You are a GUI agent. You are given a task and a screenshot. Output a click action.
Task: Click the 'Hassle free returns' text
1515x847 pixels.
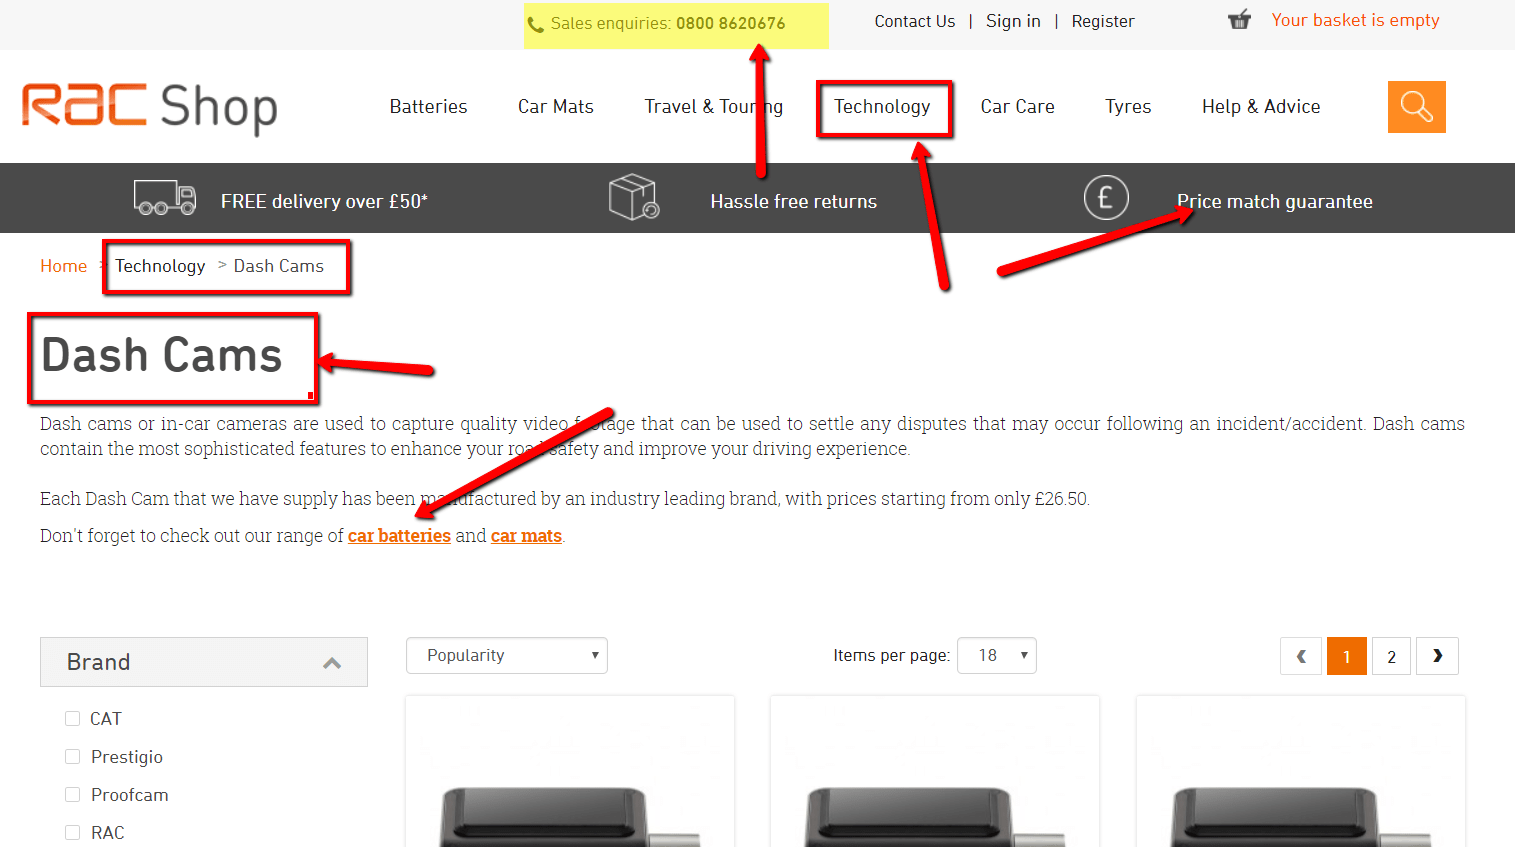coord(794,201)
